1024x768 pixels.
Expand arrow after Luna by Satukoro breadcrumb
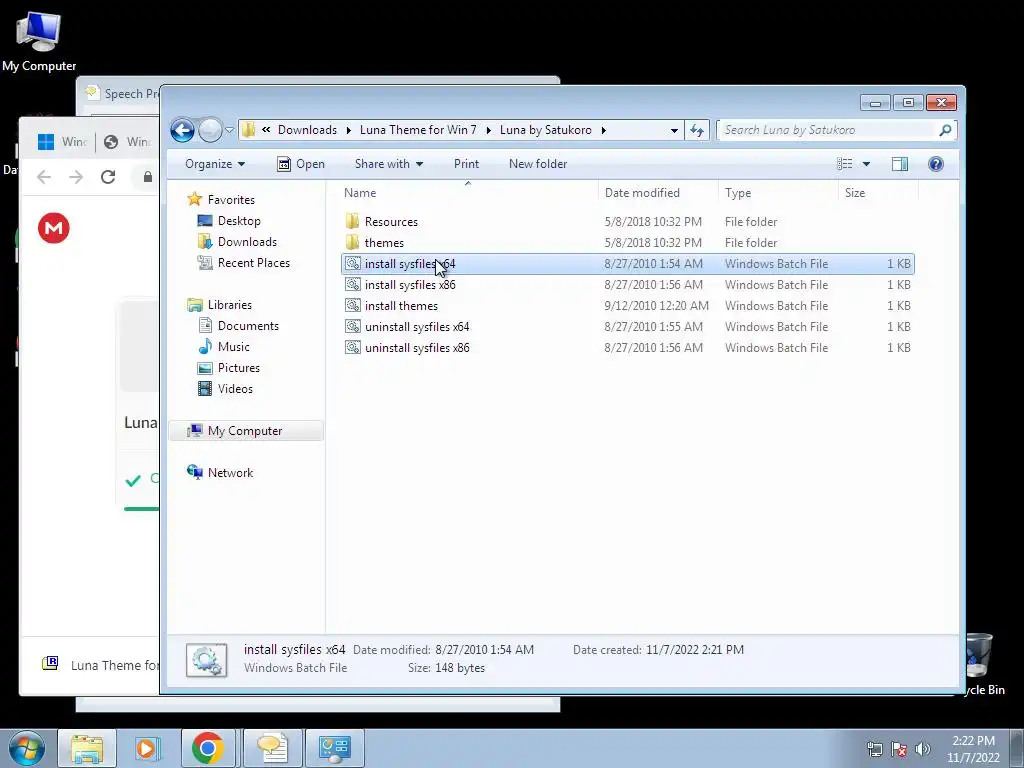(x=603, y=130)
